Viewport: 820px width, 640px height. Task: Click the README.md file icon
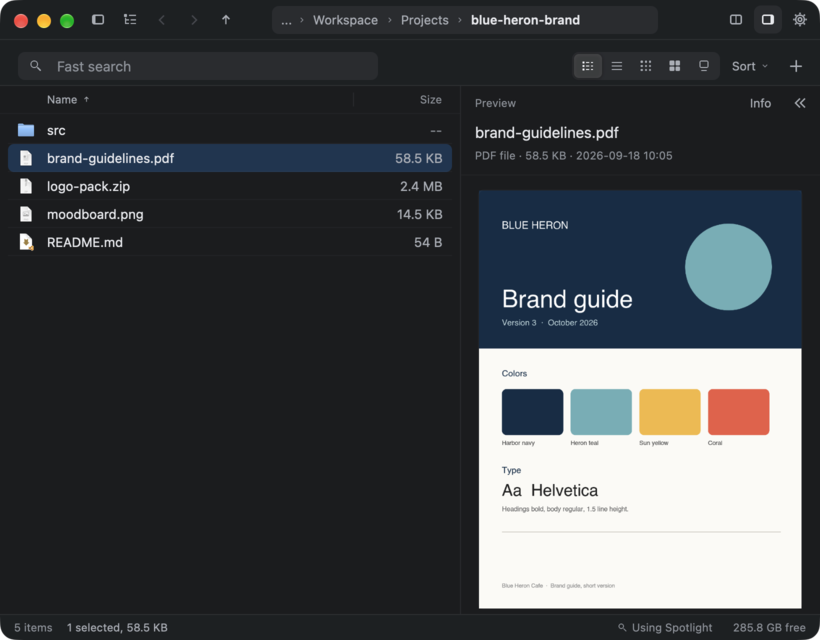pyautogui.click(x=26, y=243)
